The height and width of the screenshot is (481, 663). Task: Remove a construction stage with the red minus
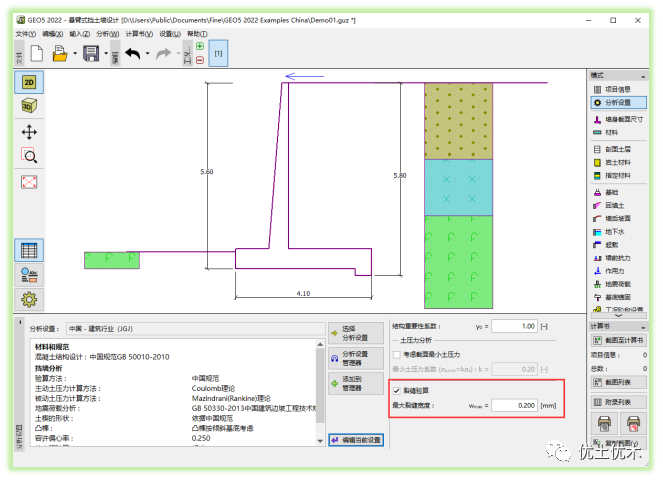pyautogui.click(x=200, y=60)
